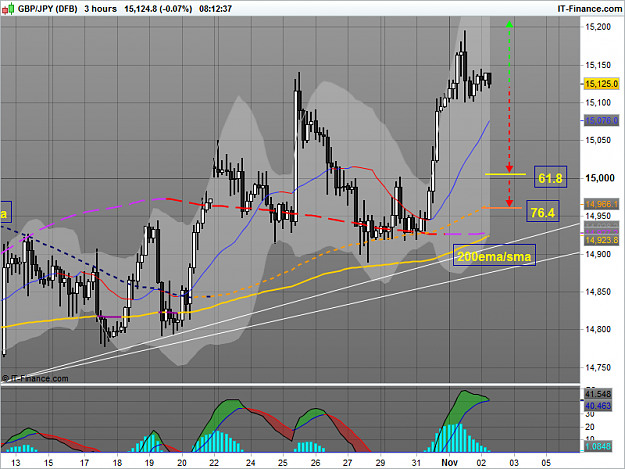Screen dimensions: 625x469
Task: Click the 14,850 price axis label
Action: click(x=598, y=292)
